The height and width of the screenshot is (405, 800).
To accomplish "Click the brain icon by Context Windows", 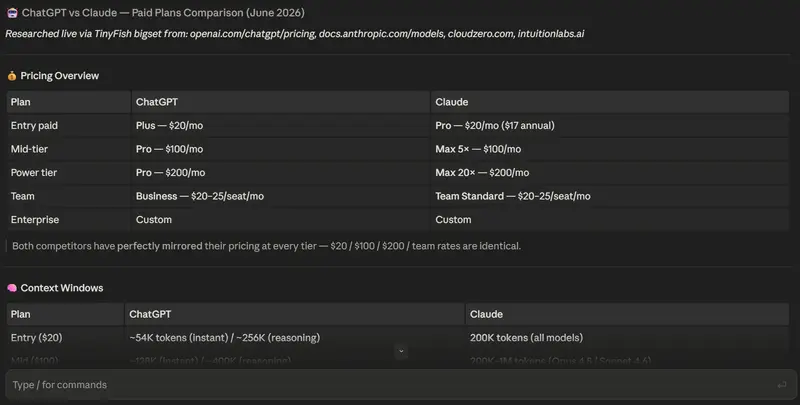I will (x=12, y=288).
